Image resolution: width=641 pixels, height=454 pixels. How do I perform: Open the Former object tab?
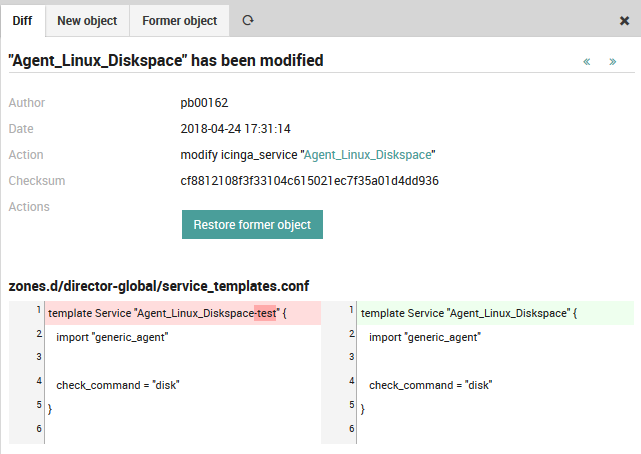coord(179,20)
